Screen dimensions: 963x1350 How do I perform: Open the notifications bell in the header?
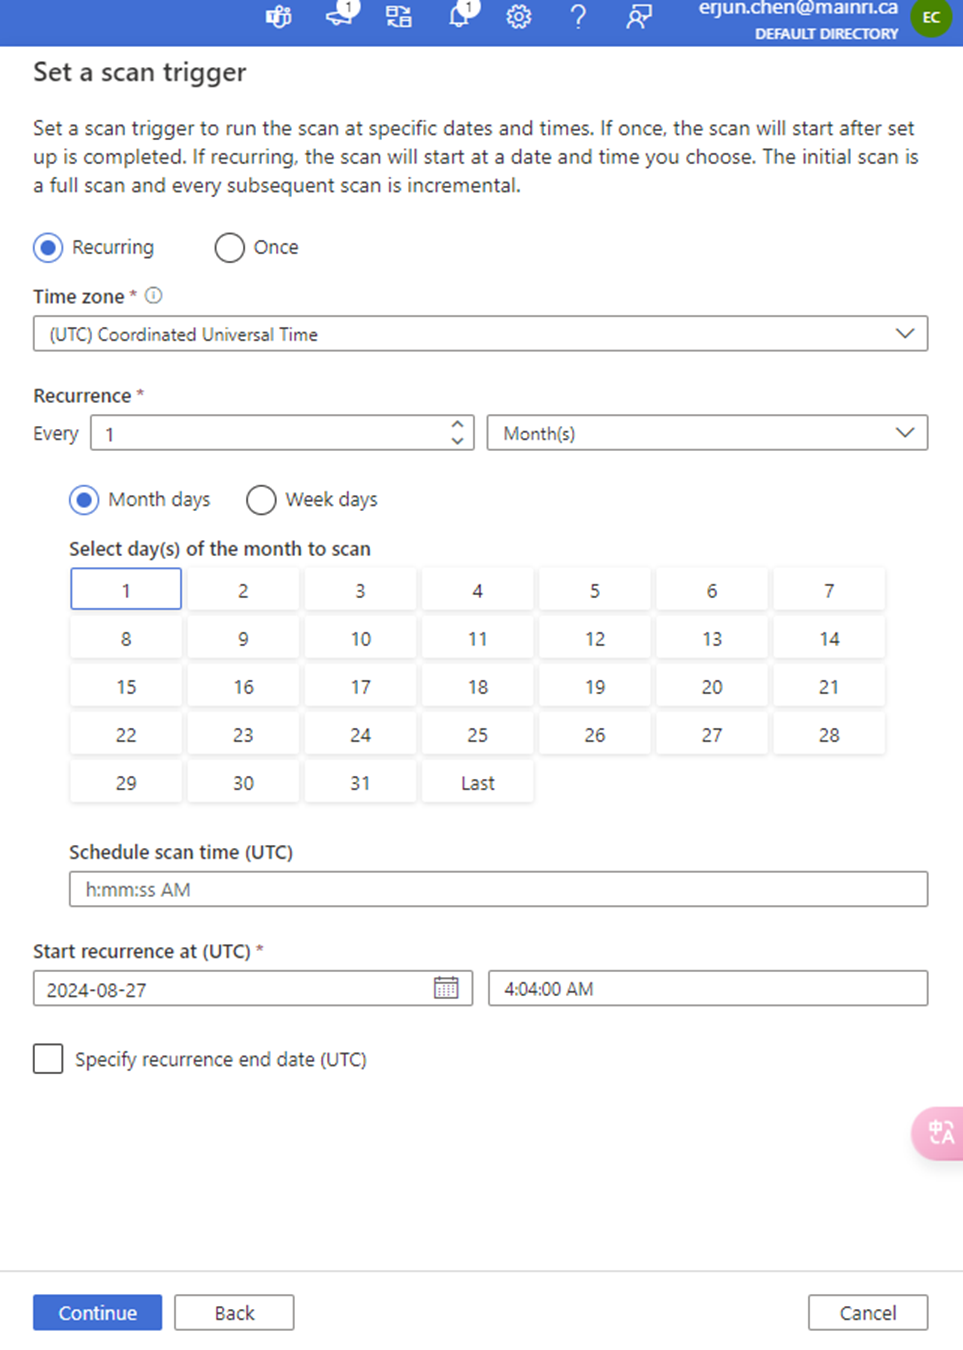pyautogui.click(x=458, y=16)
